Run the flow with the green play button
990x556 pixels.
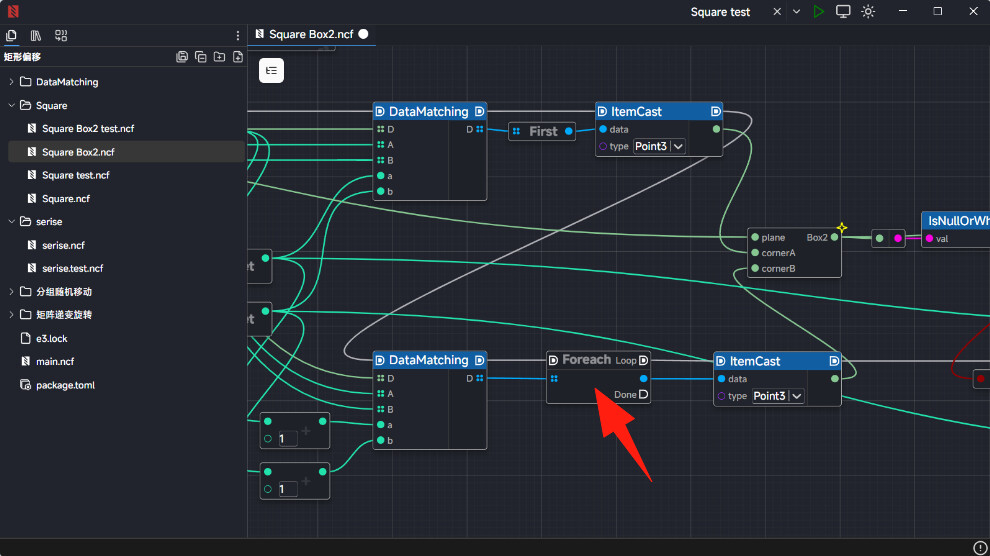pos(819,11)
